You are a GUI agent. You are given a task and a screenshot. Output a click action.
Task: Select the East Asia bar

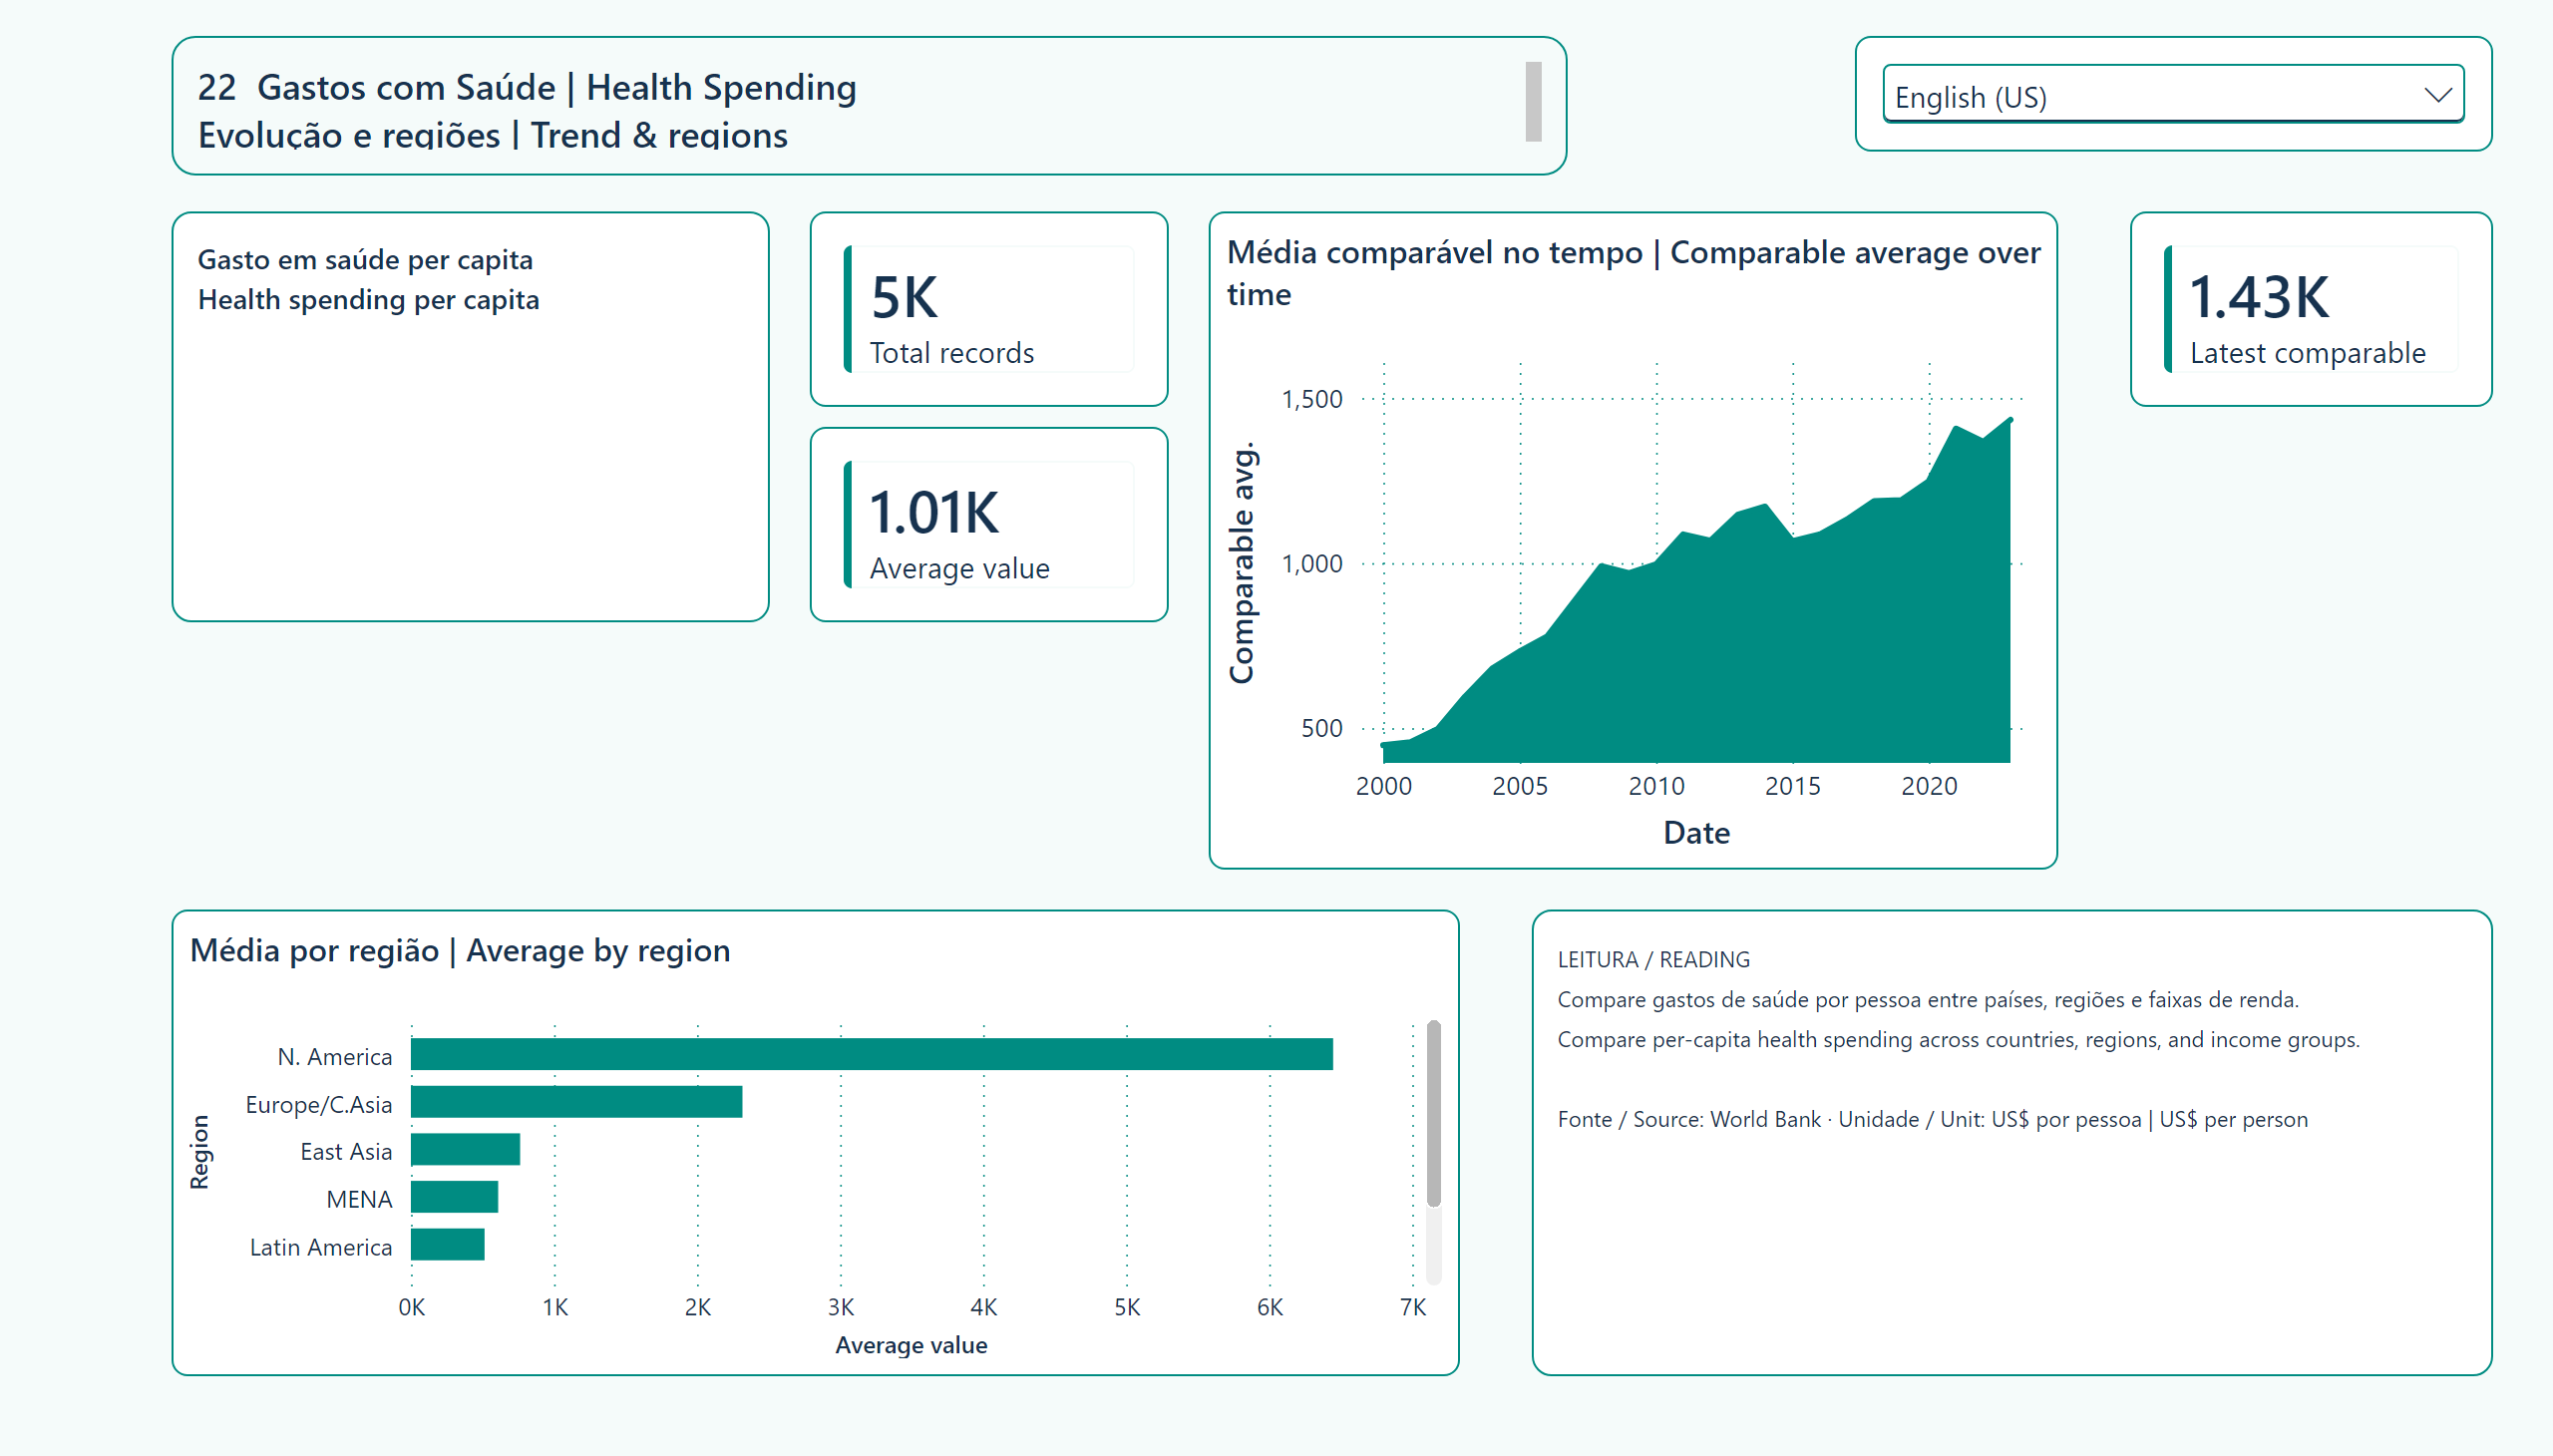point(465,1149)
